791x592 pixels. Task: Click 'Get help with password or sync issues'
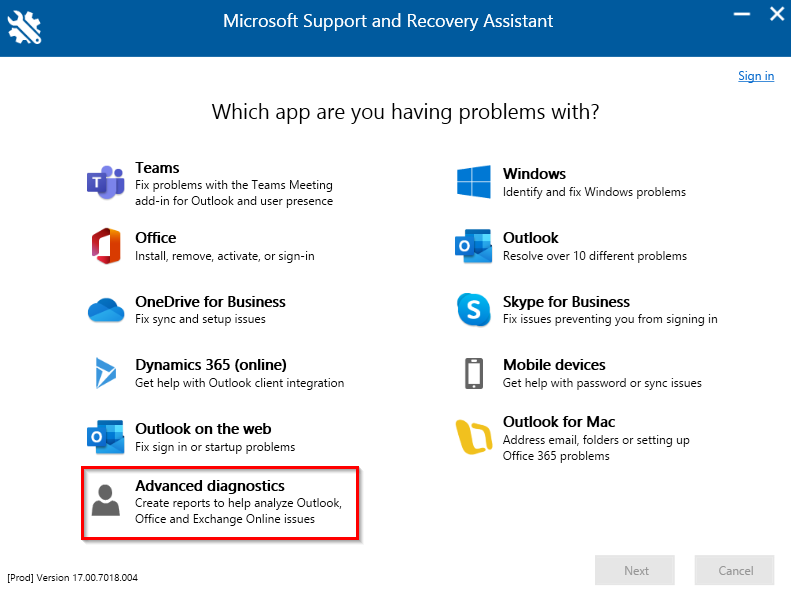pyautogui.click(x=602, y=383)
